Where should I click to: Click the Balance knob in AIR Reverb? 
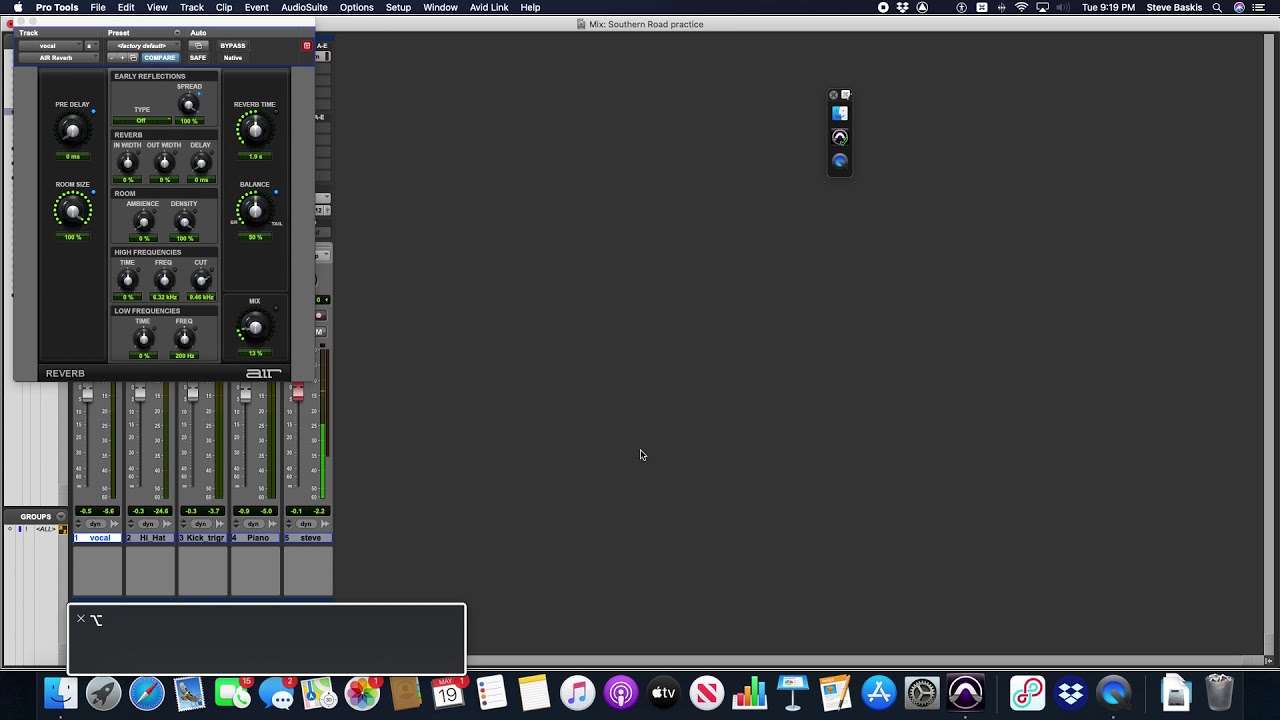(x=255, y=210)
